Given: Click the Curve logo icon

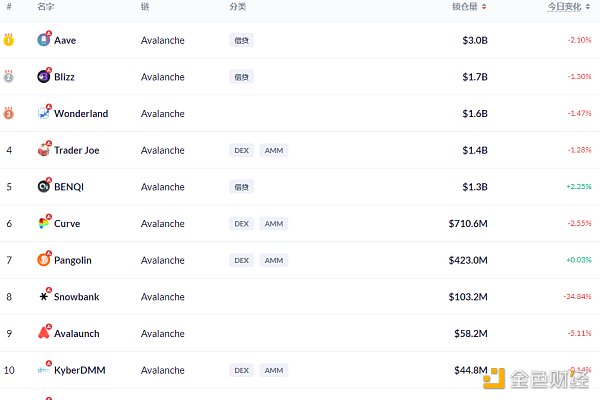Looking at the screenshot, I should pos(44,223).
